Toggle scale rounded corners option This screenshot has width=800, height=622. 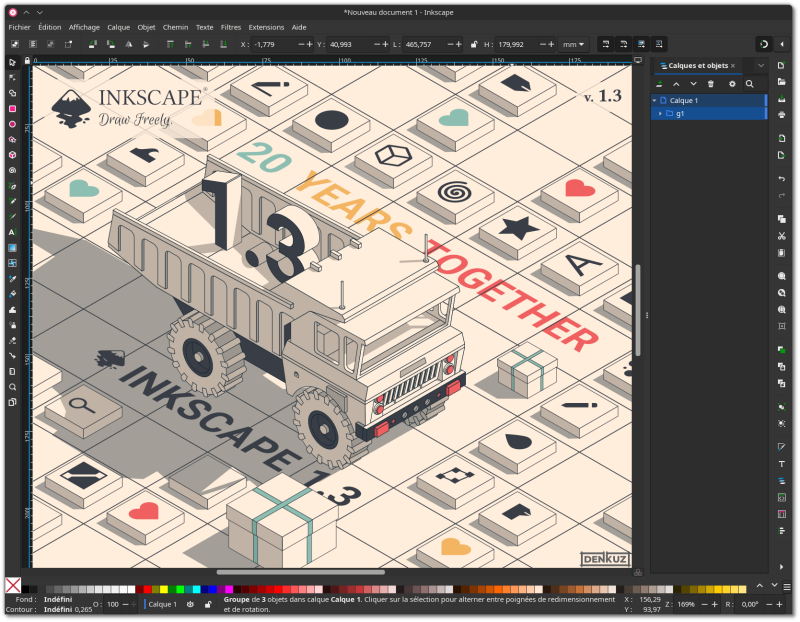[623, 44]
